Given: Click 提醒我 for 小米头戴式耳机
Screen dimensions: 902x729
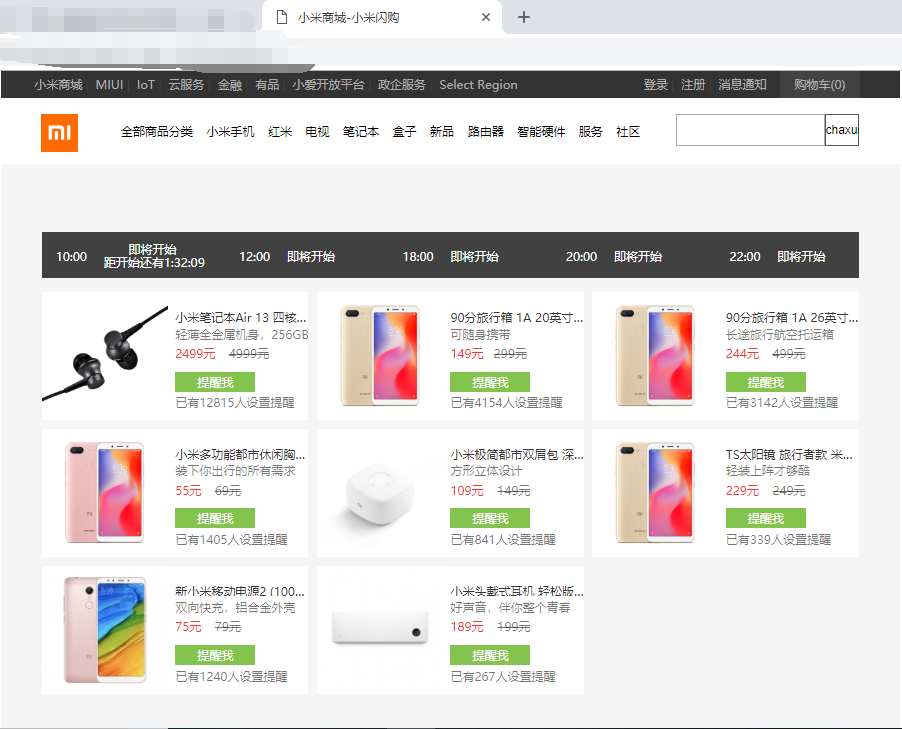Looking at the screenshot, I should tap(490, 655).
